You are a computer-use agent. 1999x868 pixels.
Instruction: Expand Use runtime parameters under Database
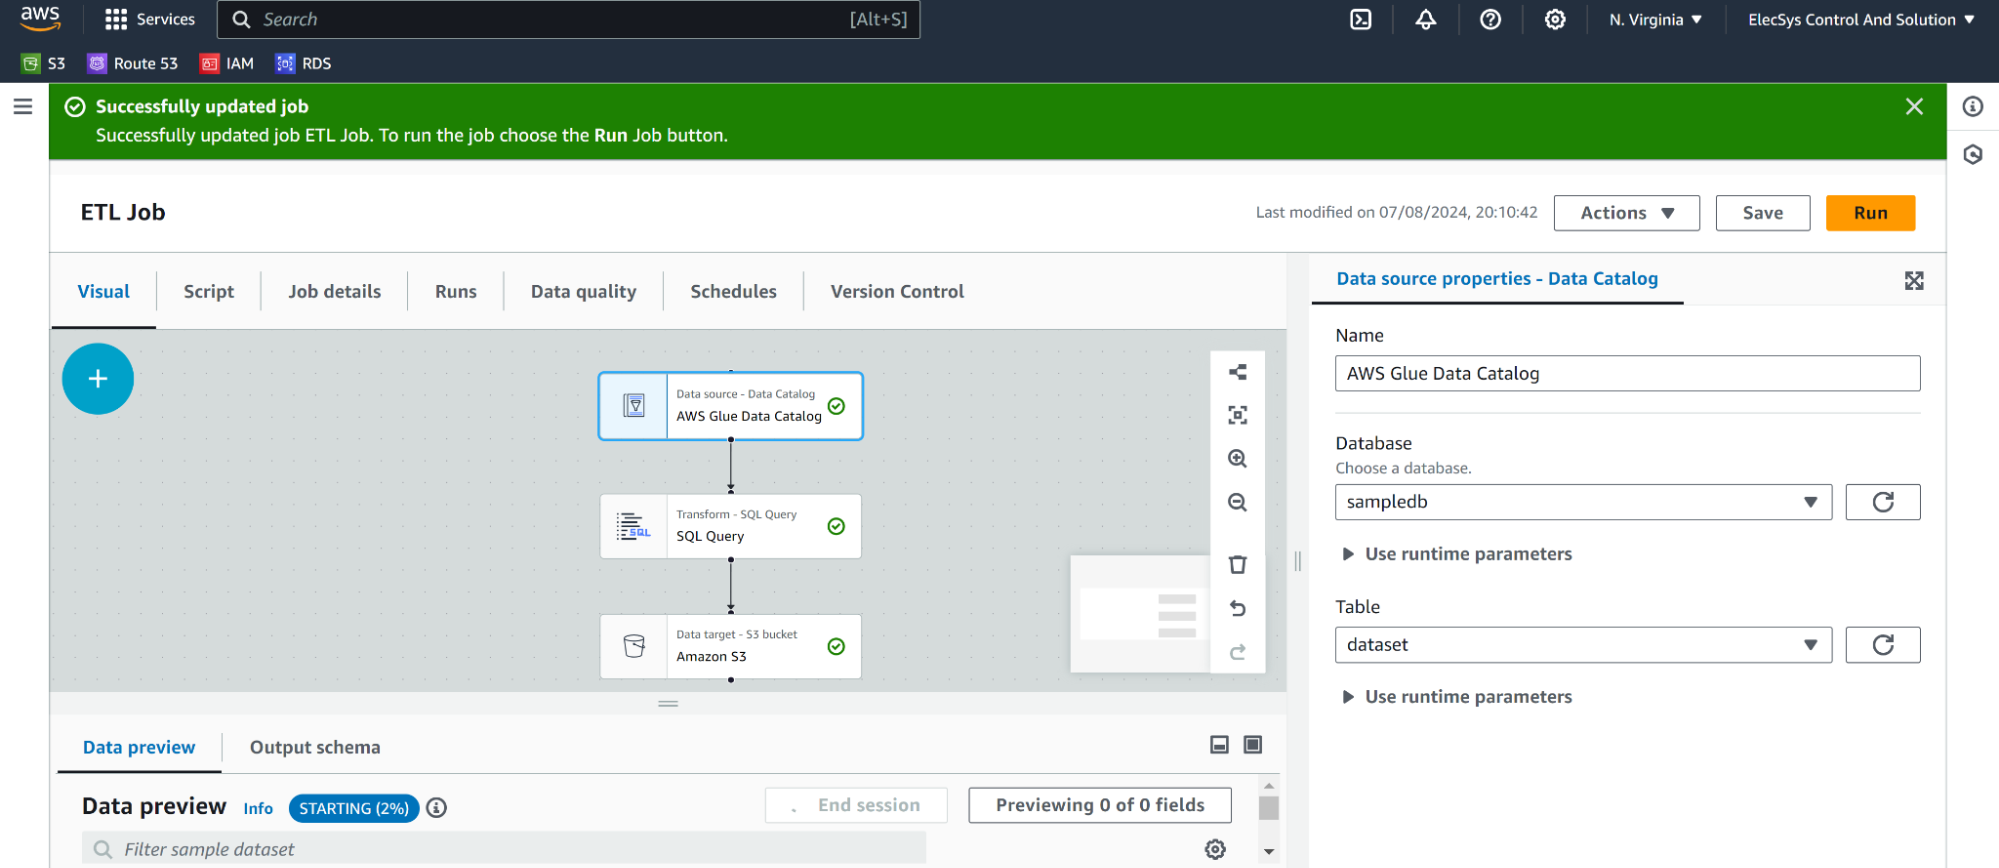tap(1457, 554)
